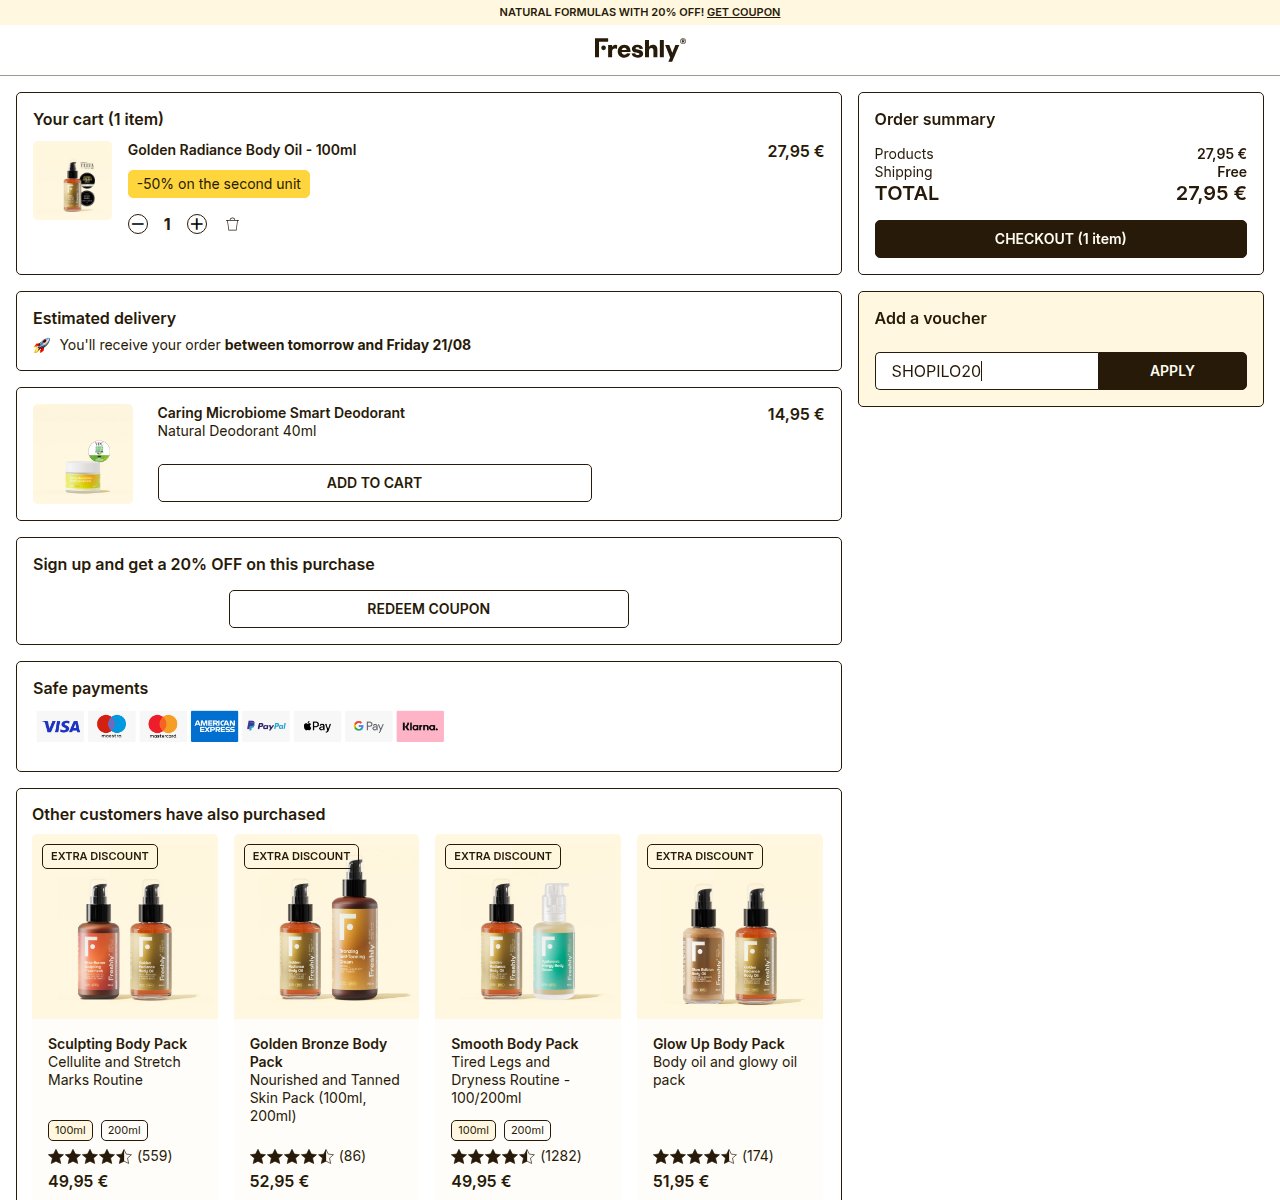Click the GET COUPON link in banner

click(743, 12)
